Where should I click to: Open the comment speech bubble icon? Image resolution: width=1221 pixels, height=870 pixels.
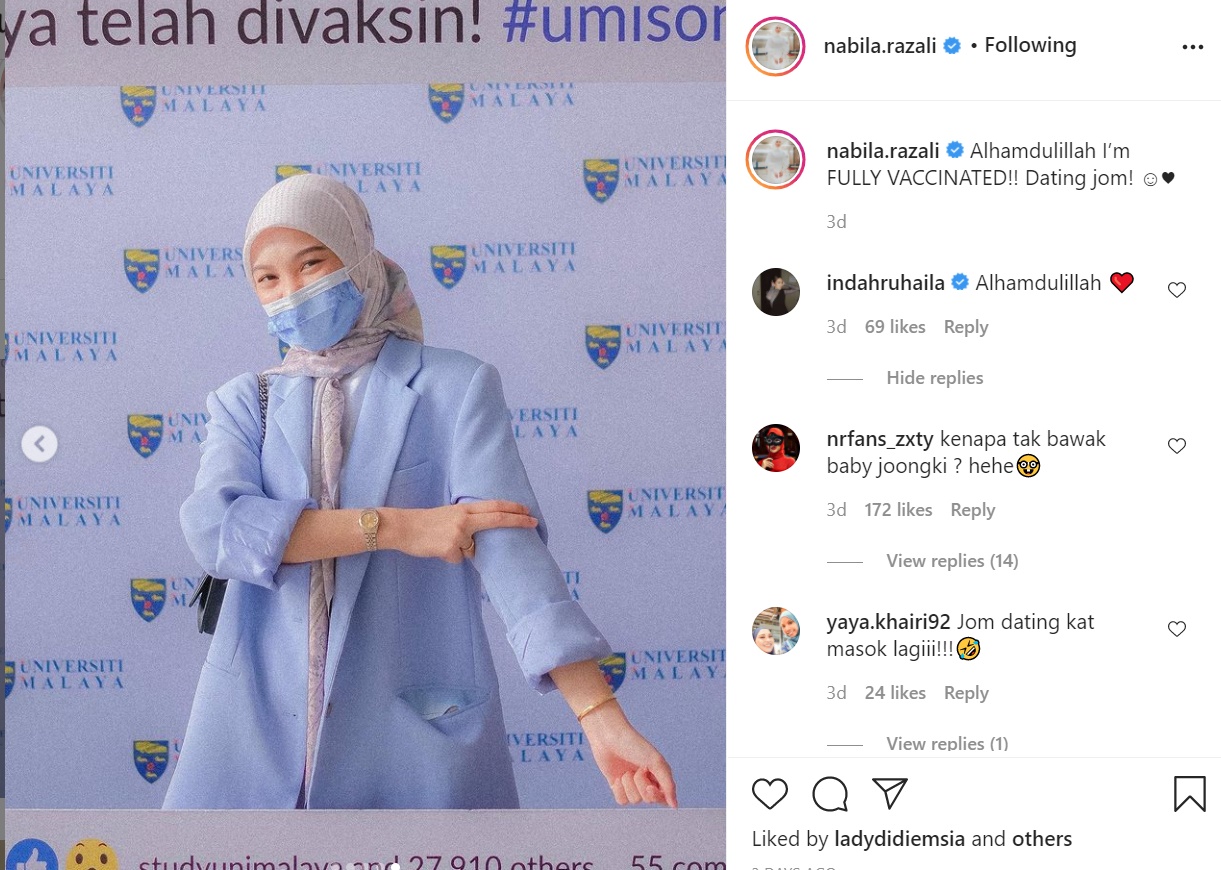[x=830, y=794]
